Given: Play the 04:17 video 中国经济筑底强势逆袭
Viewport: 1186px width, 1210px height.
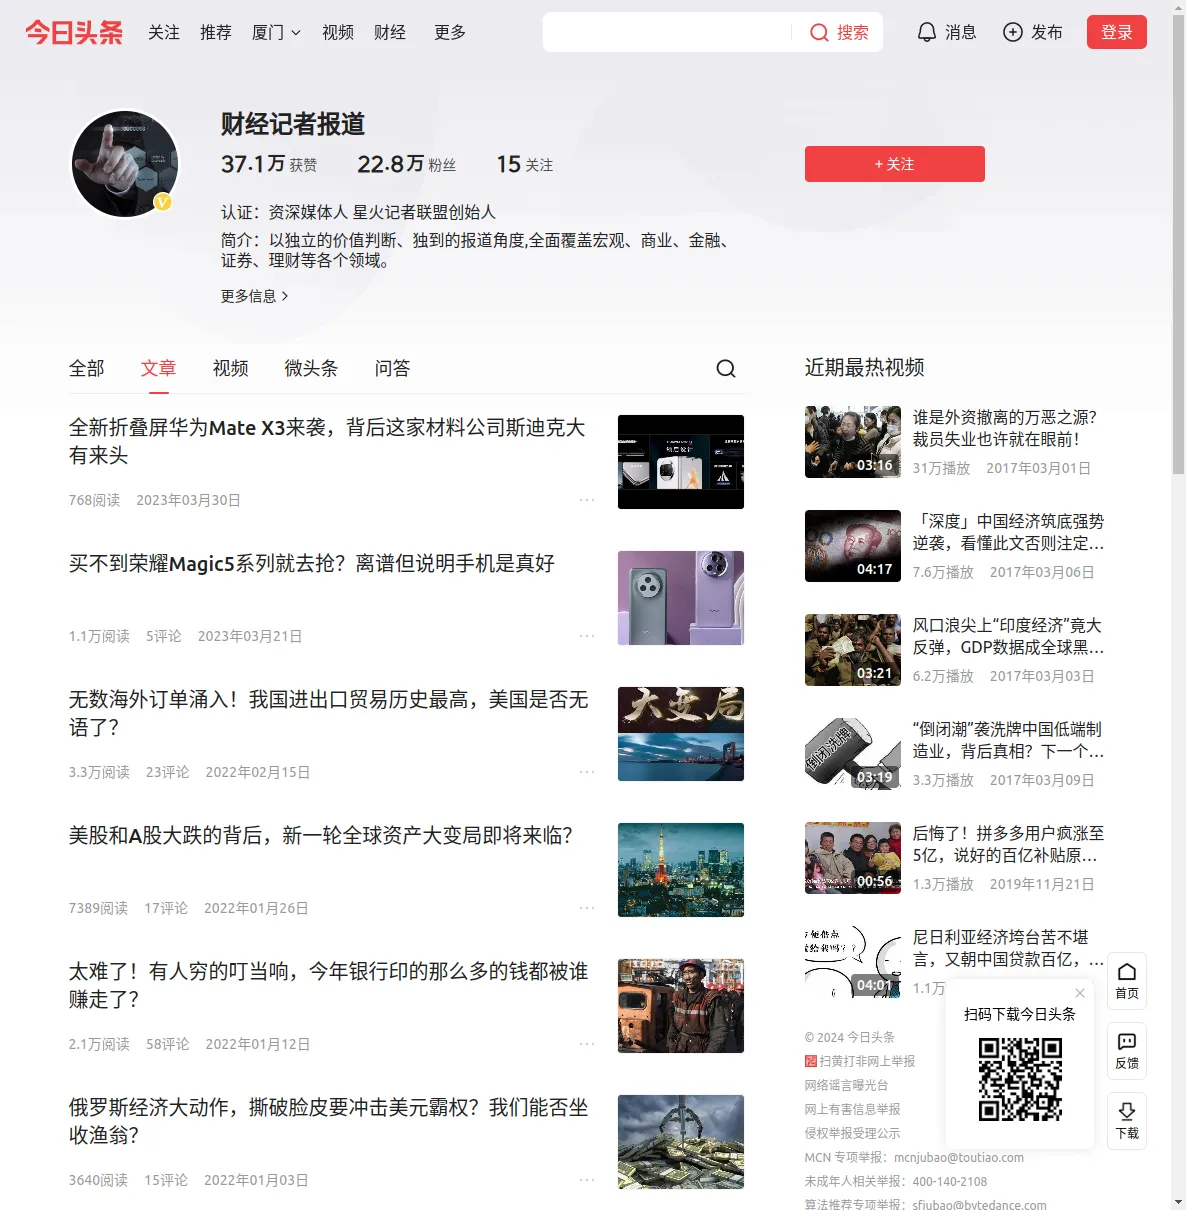Looking at the screenshot, I should click(x=853, y=546).
